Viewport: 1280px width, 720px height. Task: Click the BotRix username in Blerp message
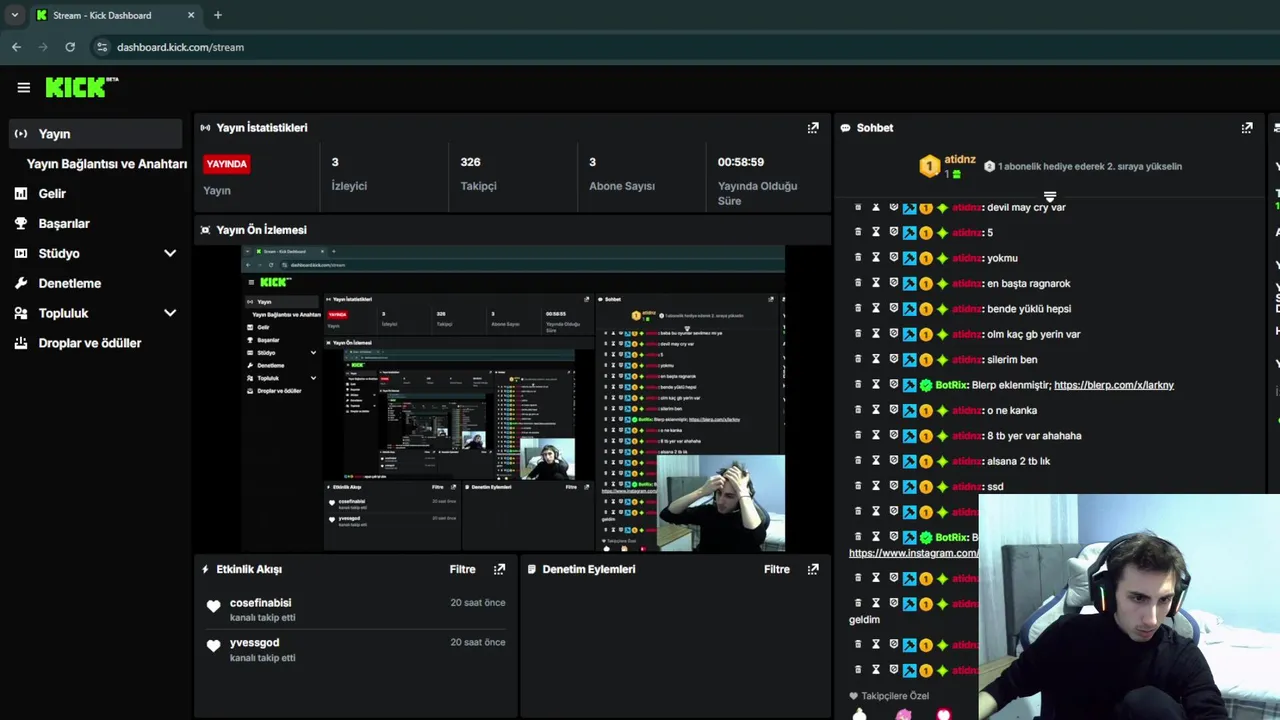coord(952,385)
